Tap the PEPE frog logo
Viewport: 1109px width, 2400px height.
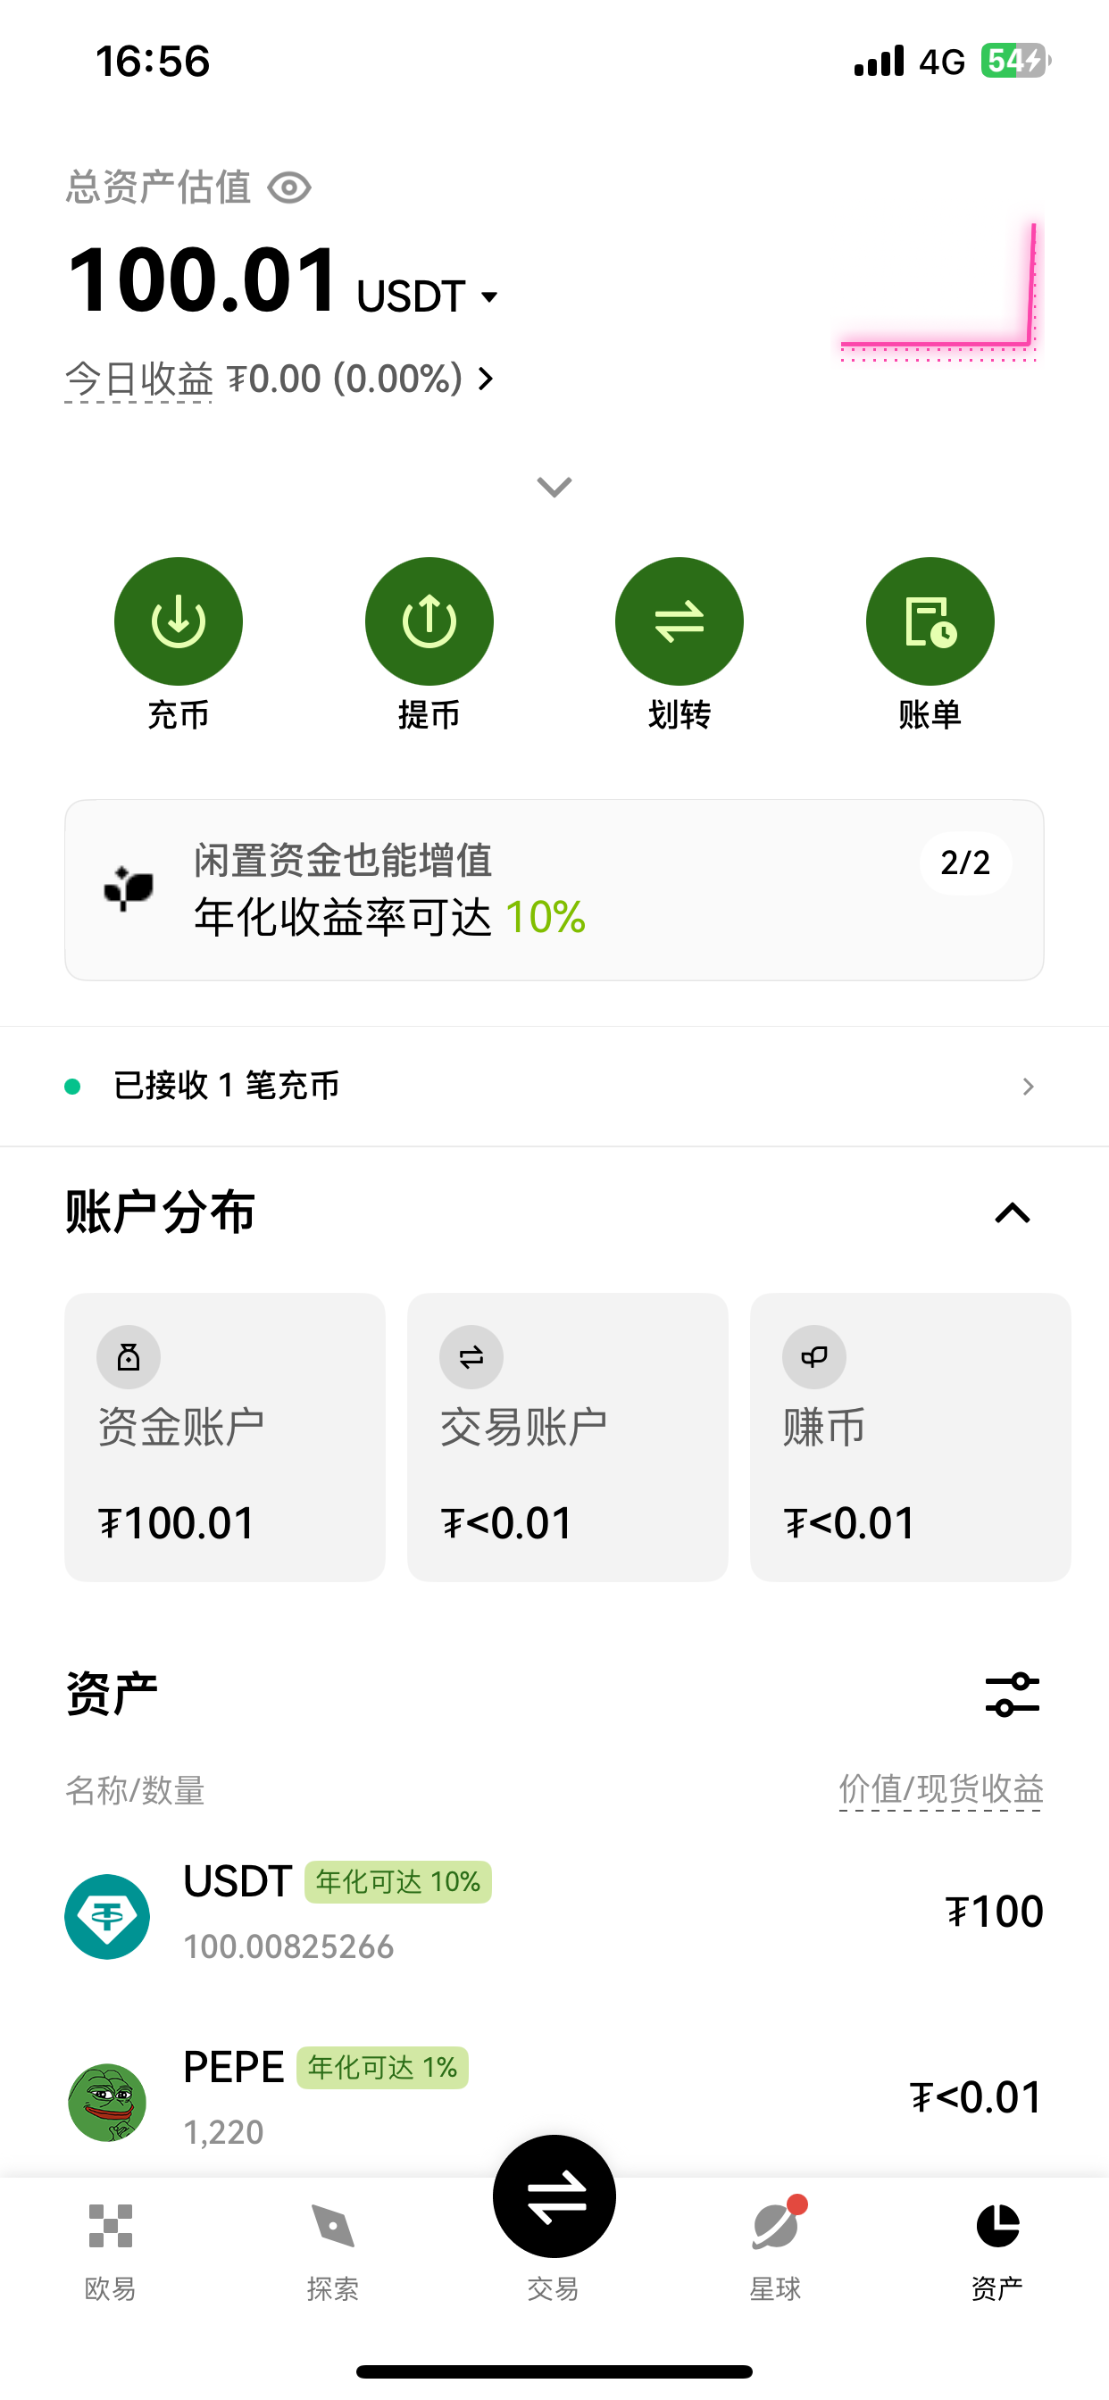pyautogui.click(x=107, y=2102)
